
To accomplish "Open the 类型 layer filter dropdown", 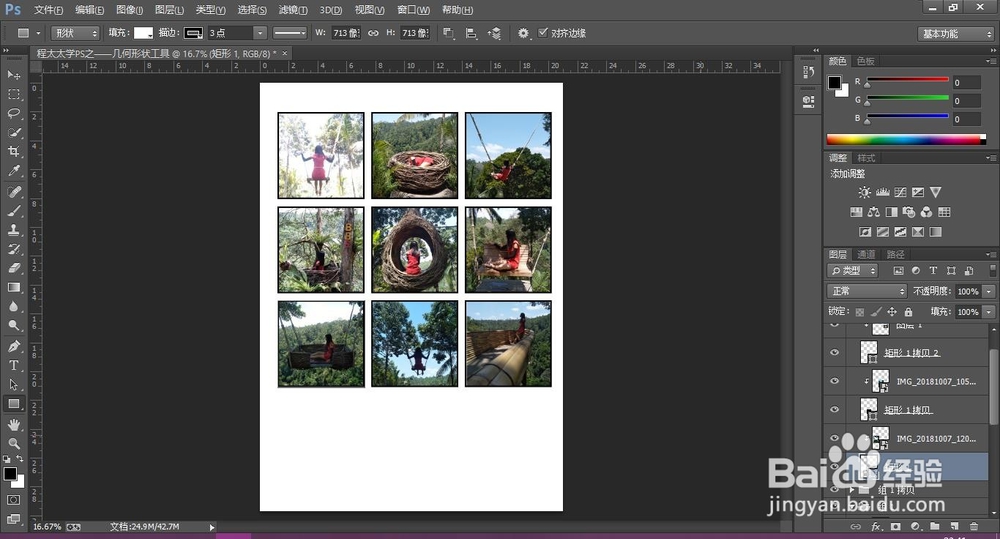I will point(853,270).
